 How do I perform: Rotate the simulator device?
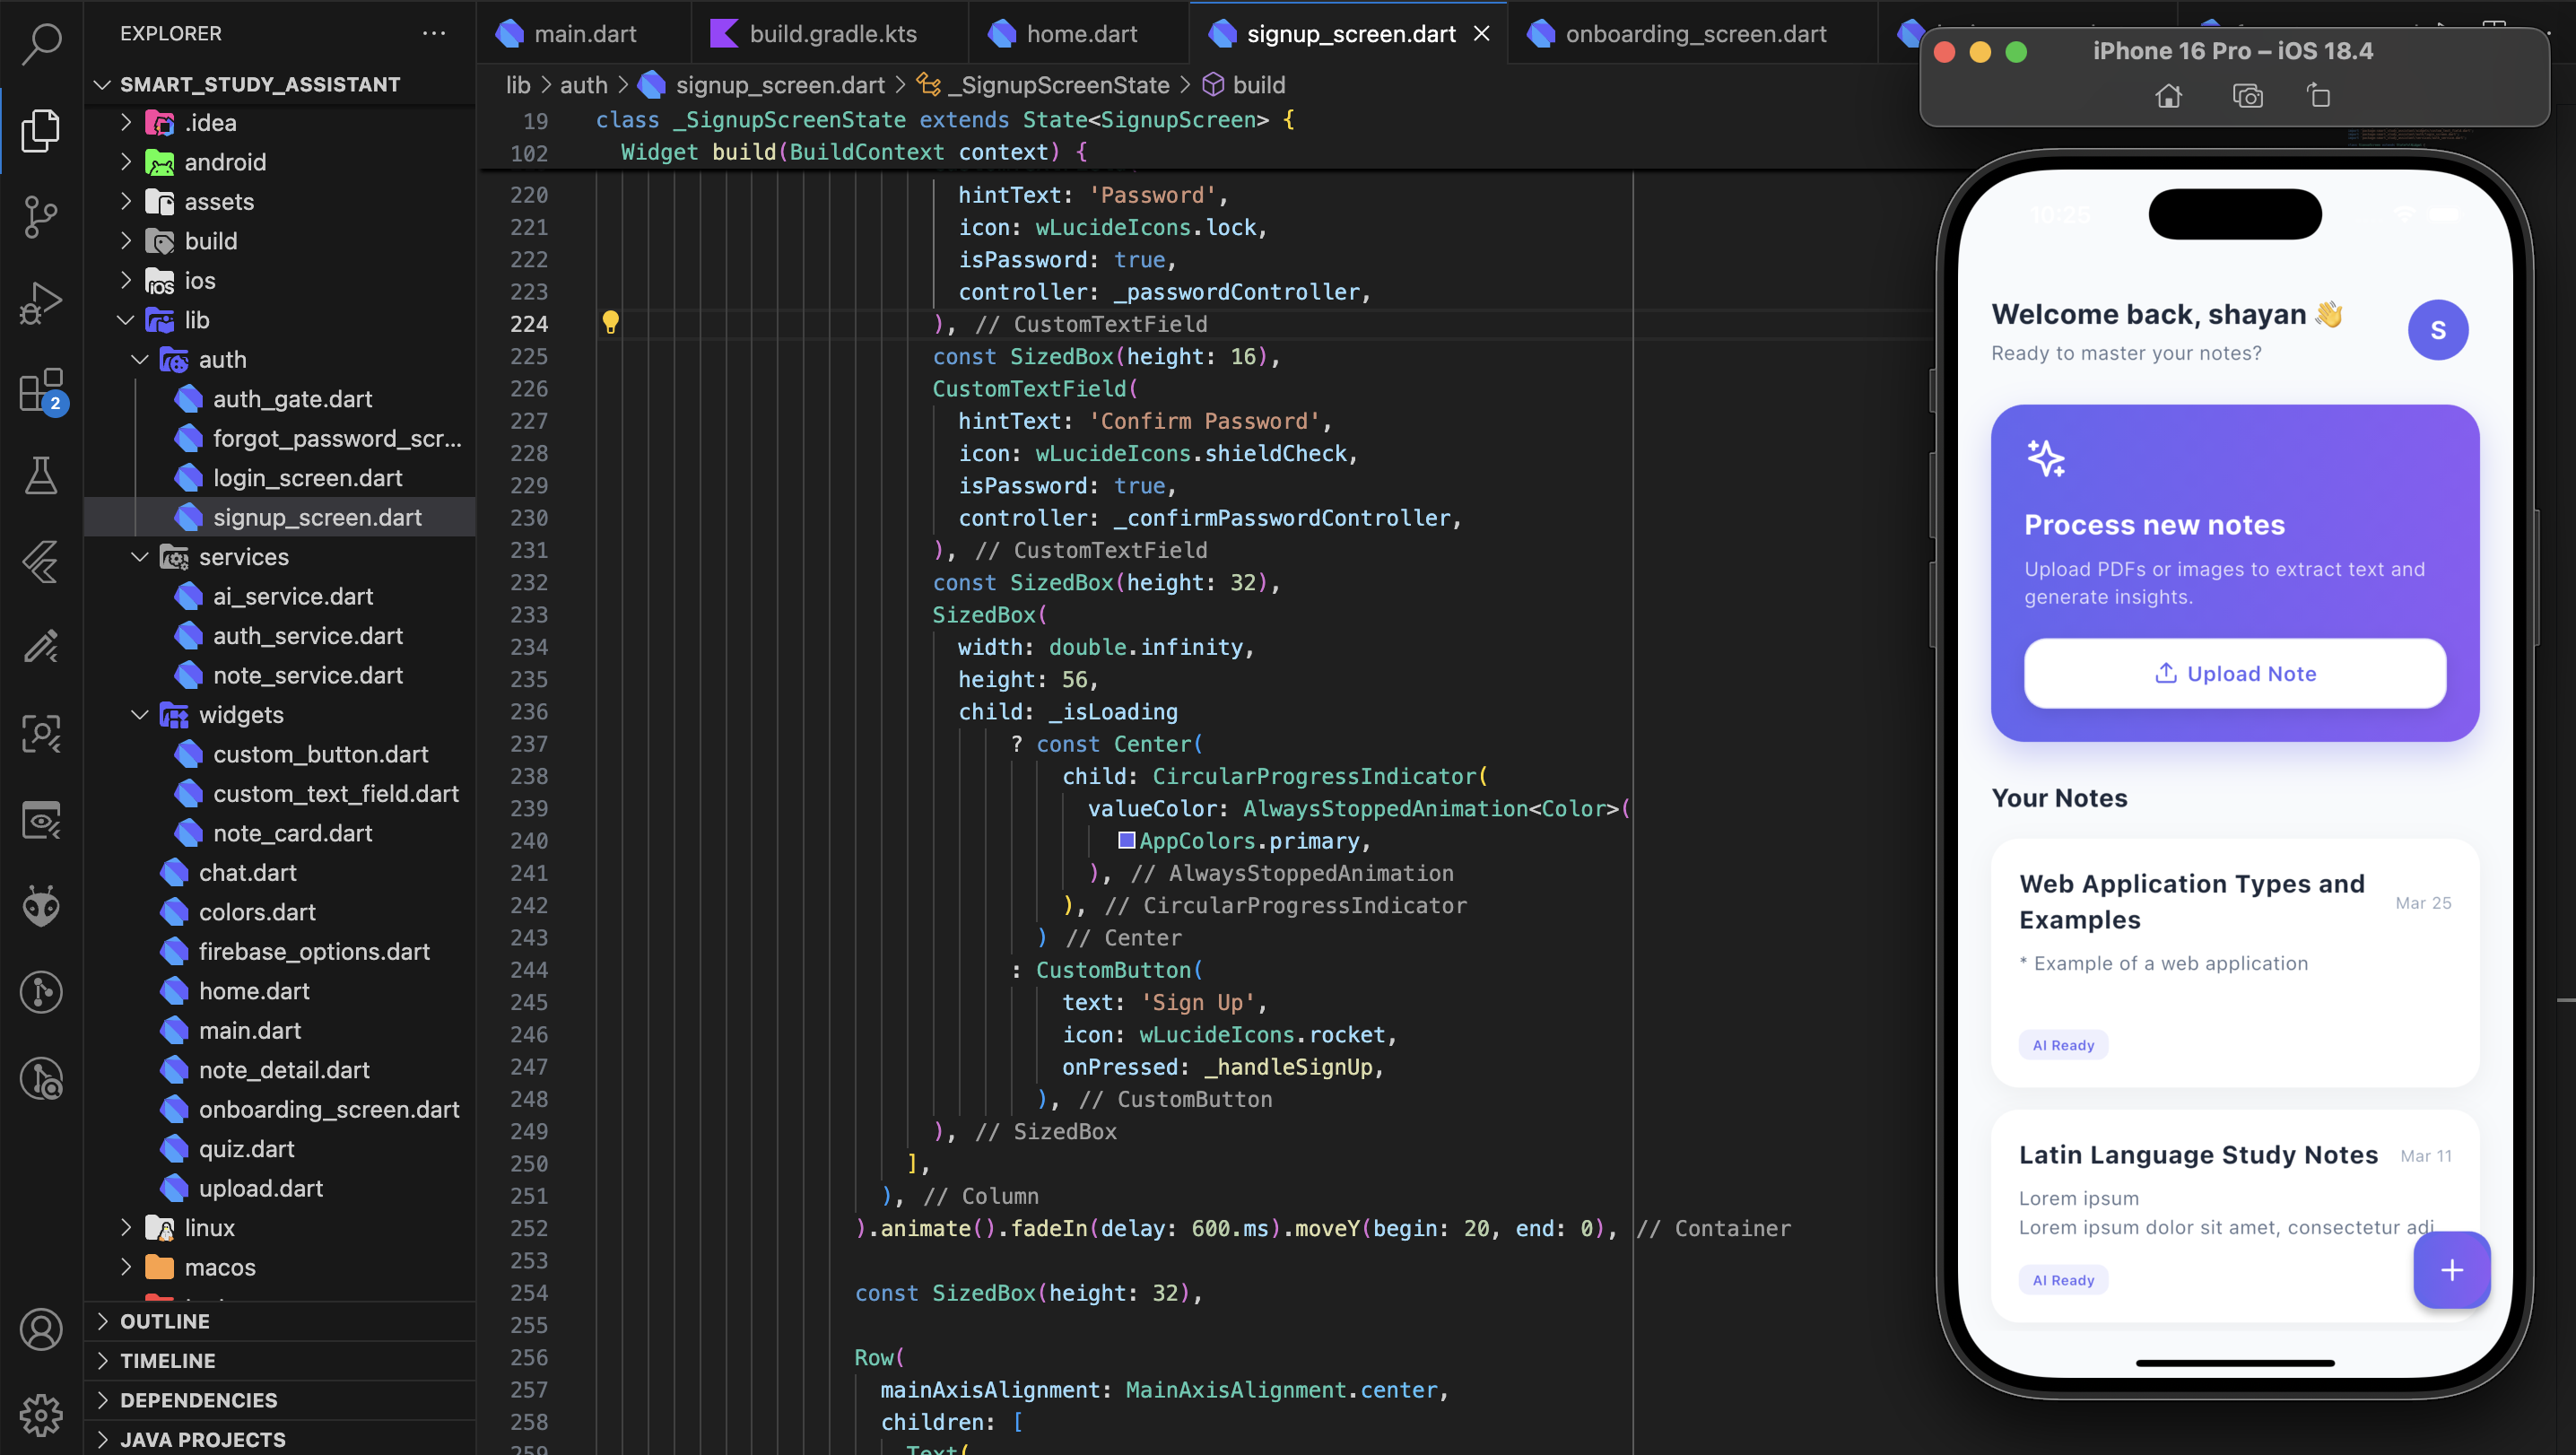tap(2318, 96)
